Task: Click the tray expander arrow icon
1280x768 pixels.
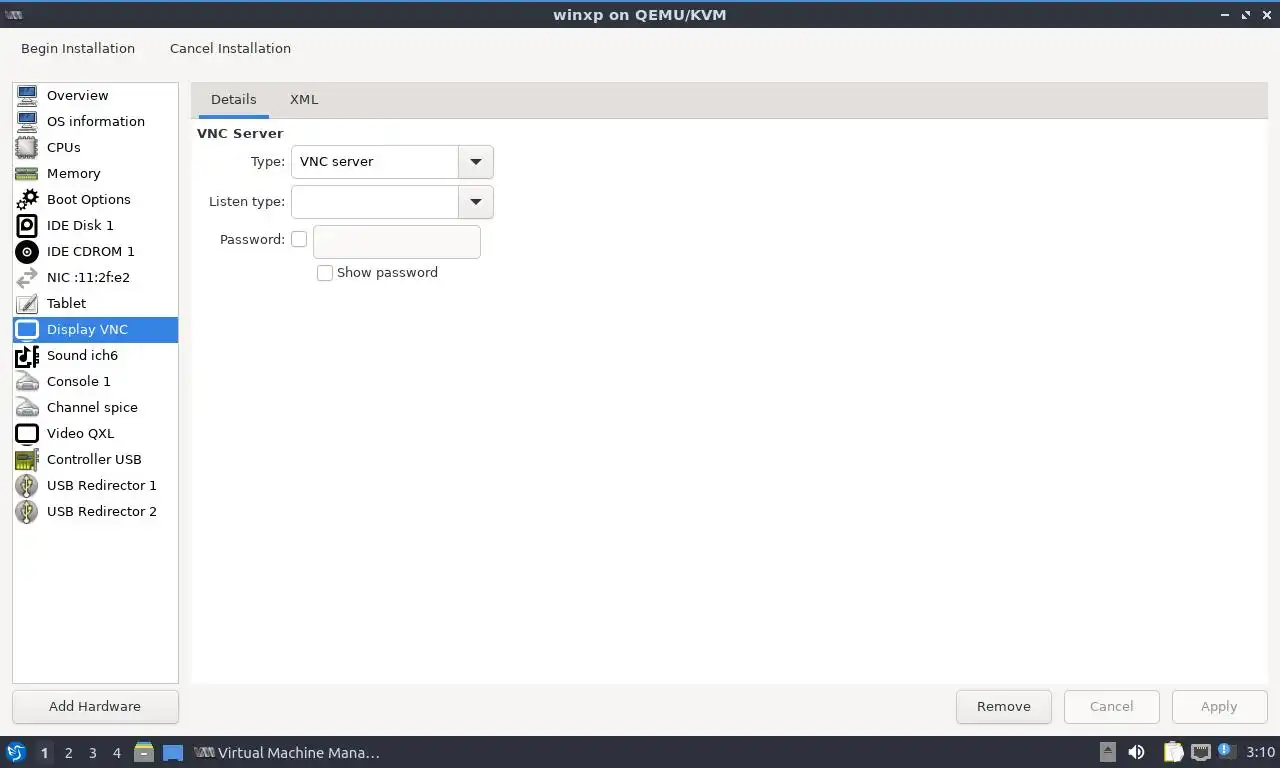Action: (1108, 752)
